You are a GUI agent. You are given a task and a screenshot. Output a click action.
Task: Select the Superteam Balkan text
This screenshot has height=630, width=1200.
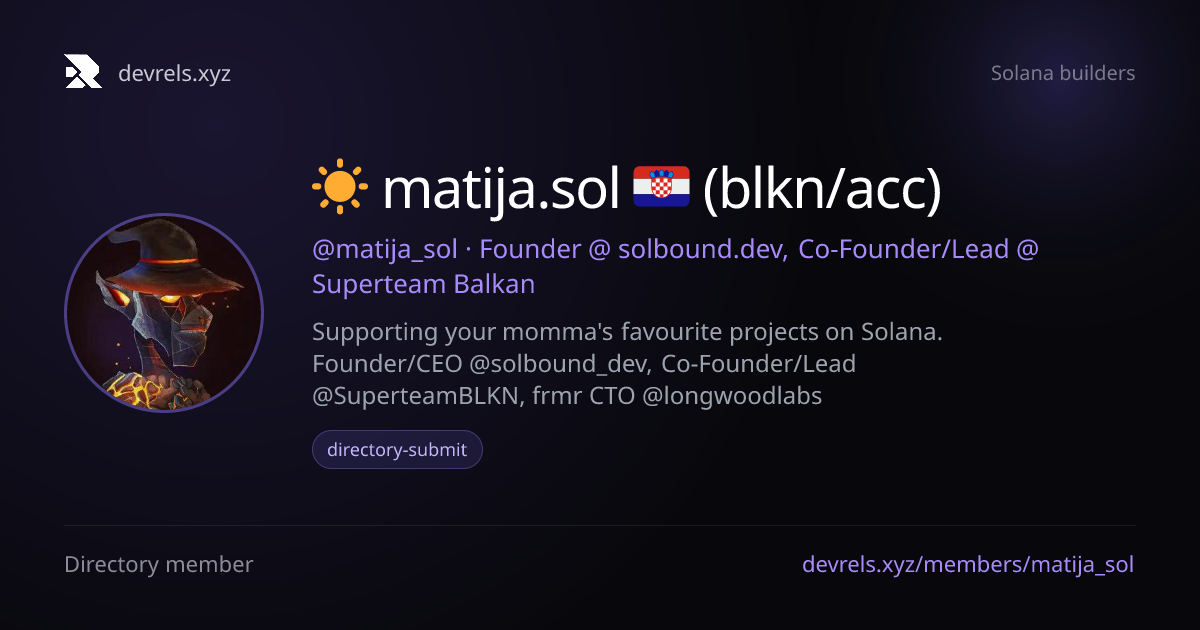pos(424,284)
